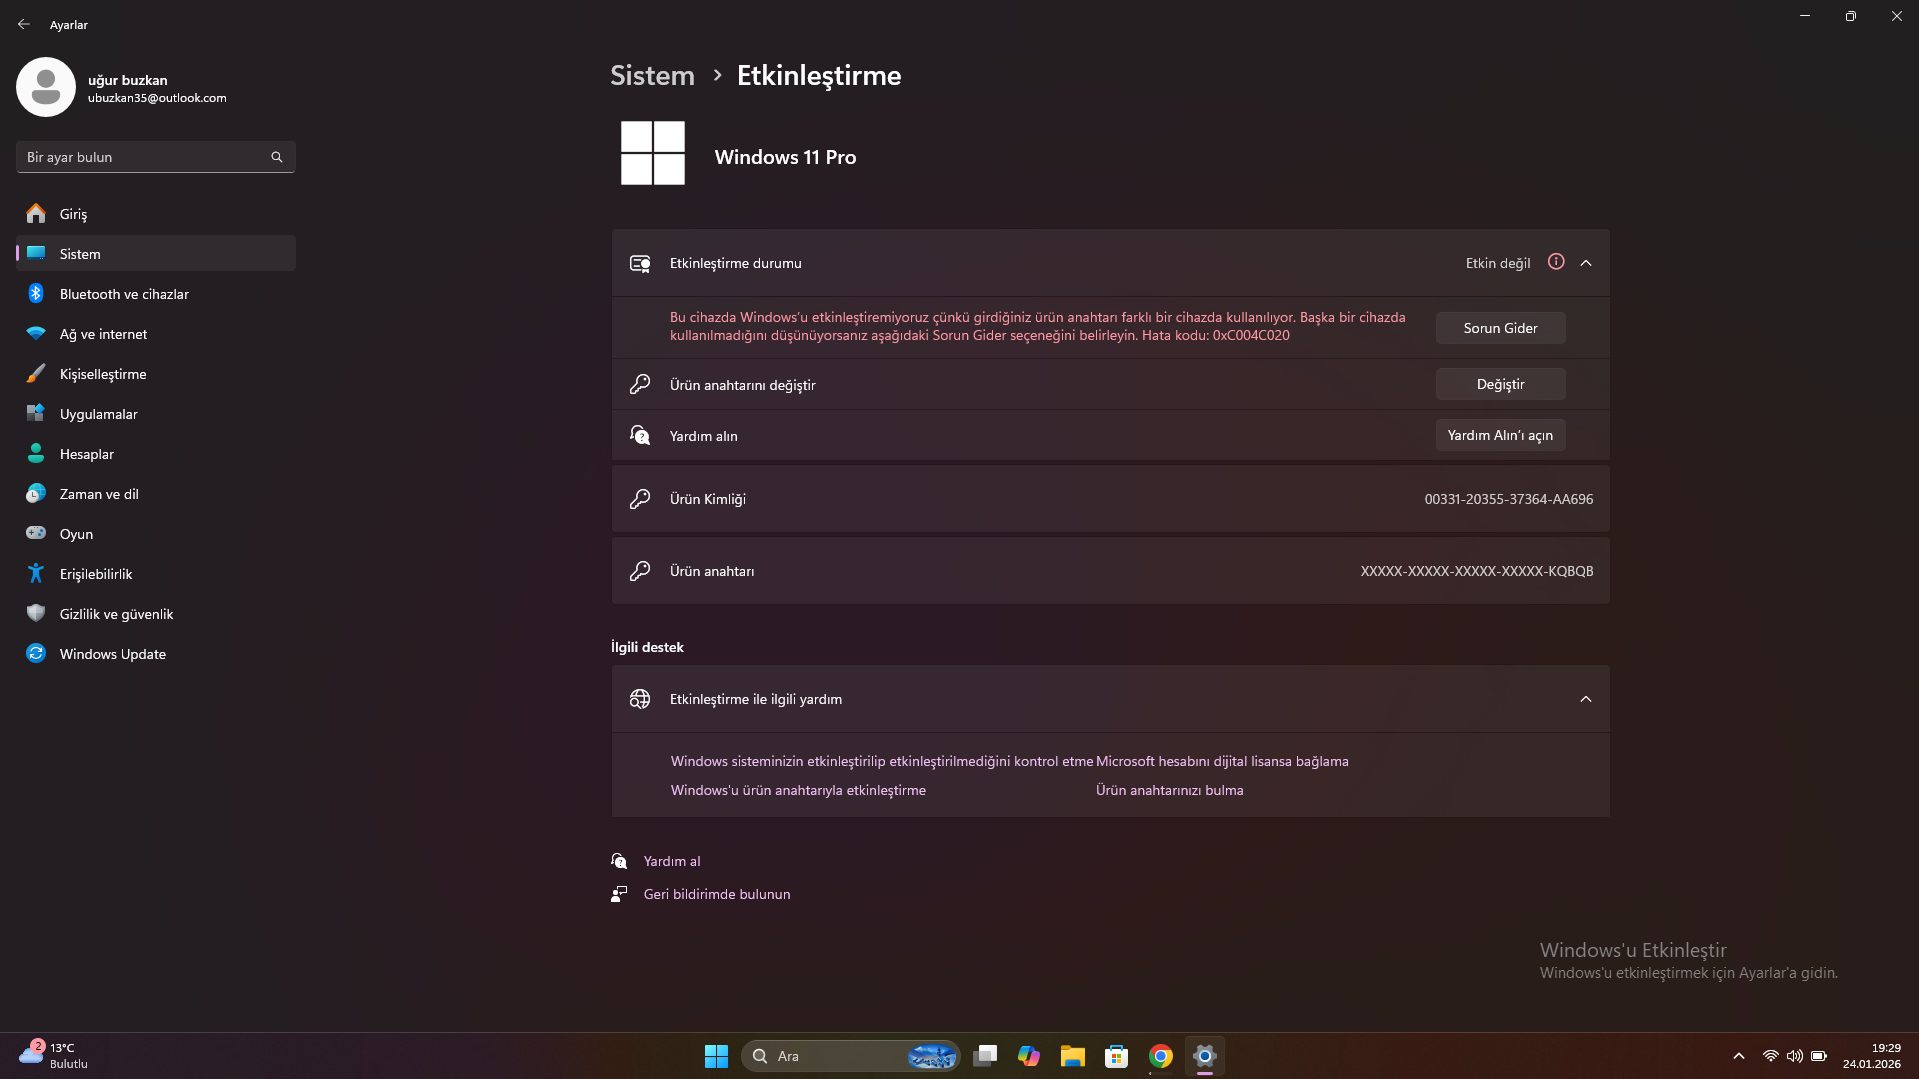This screenshot has height=1079, width=1919.
Task: Open Ürün anahtarınızı bulma link
Action: tap(1169, 790)
